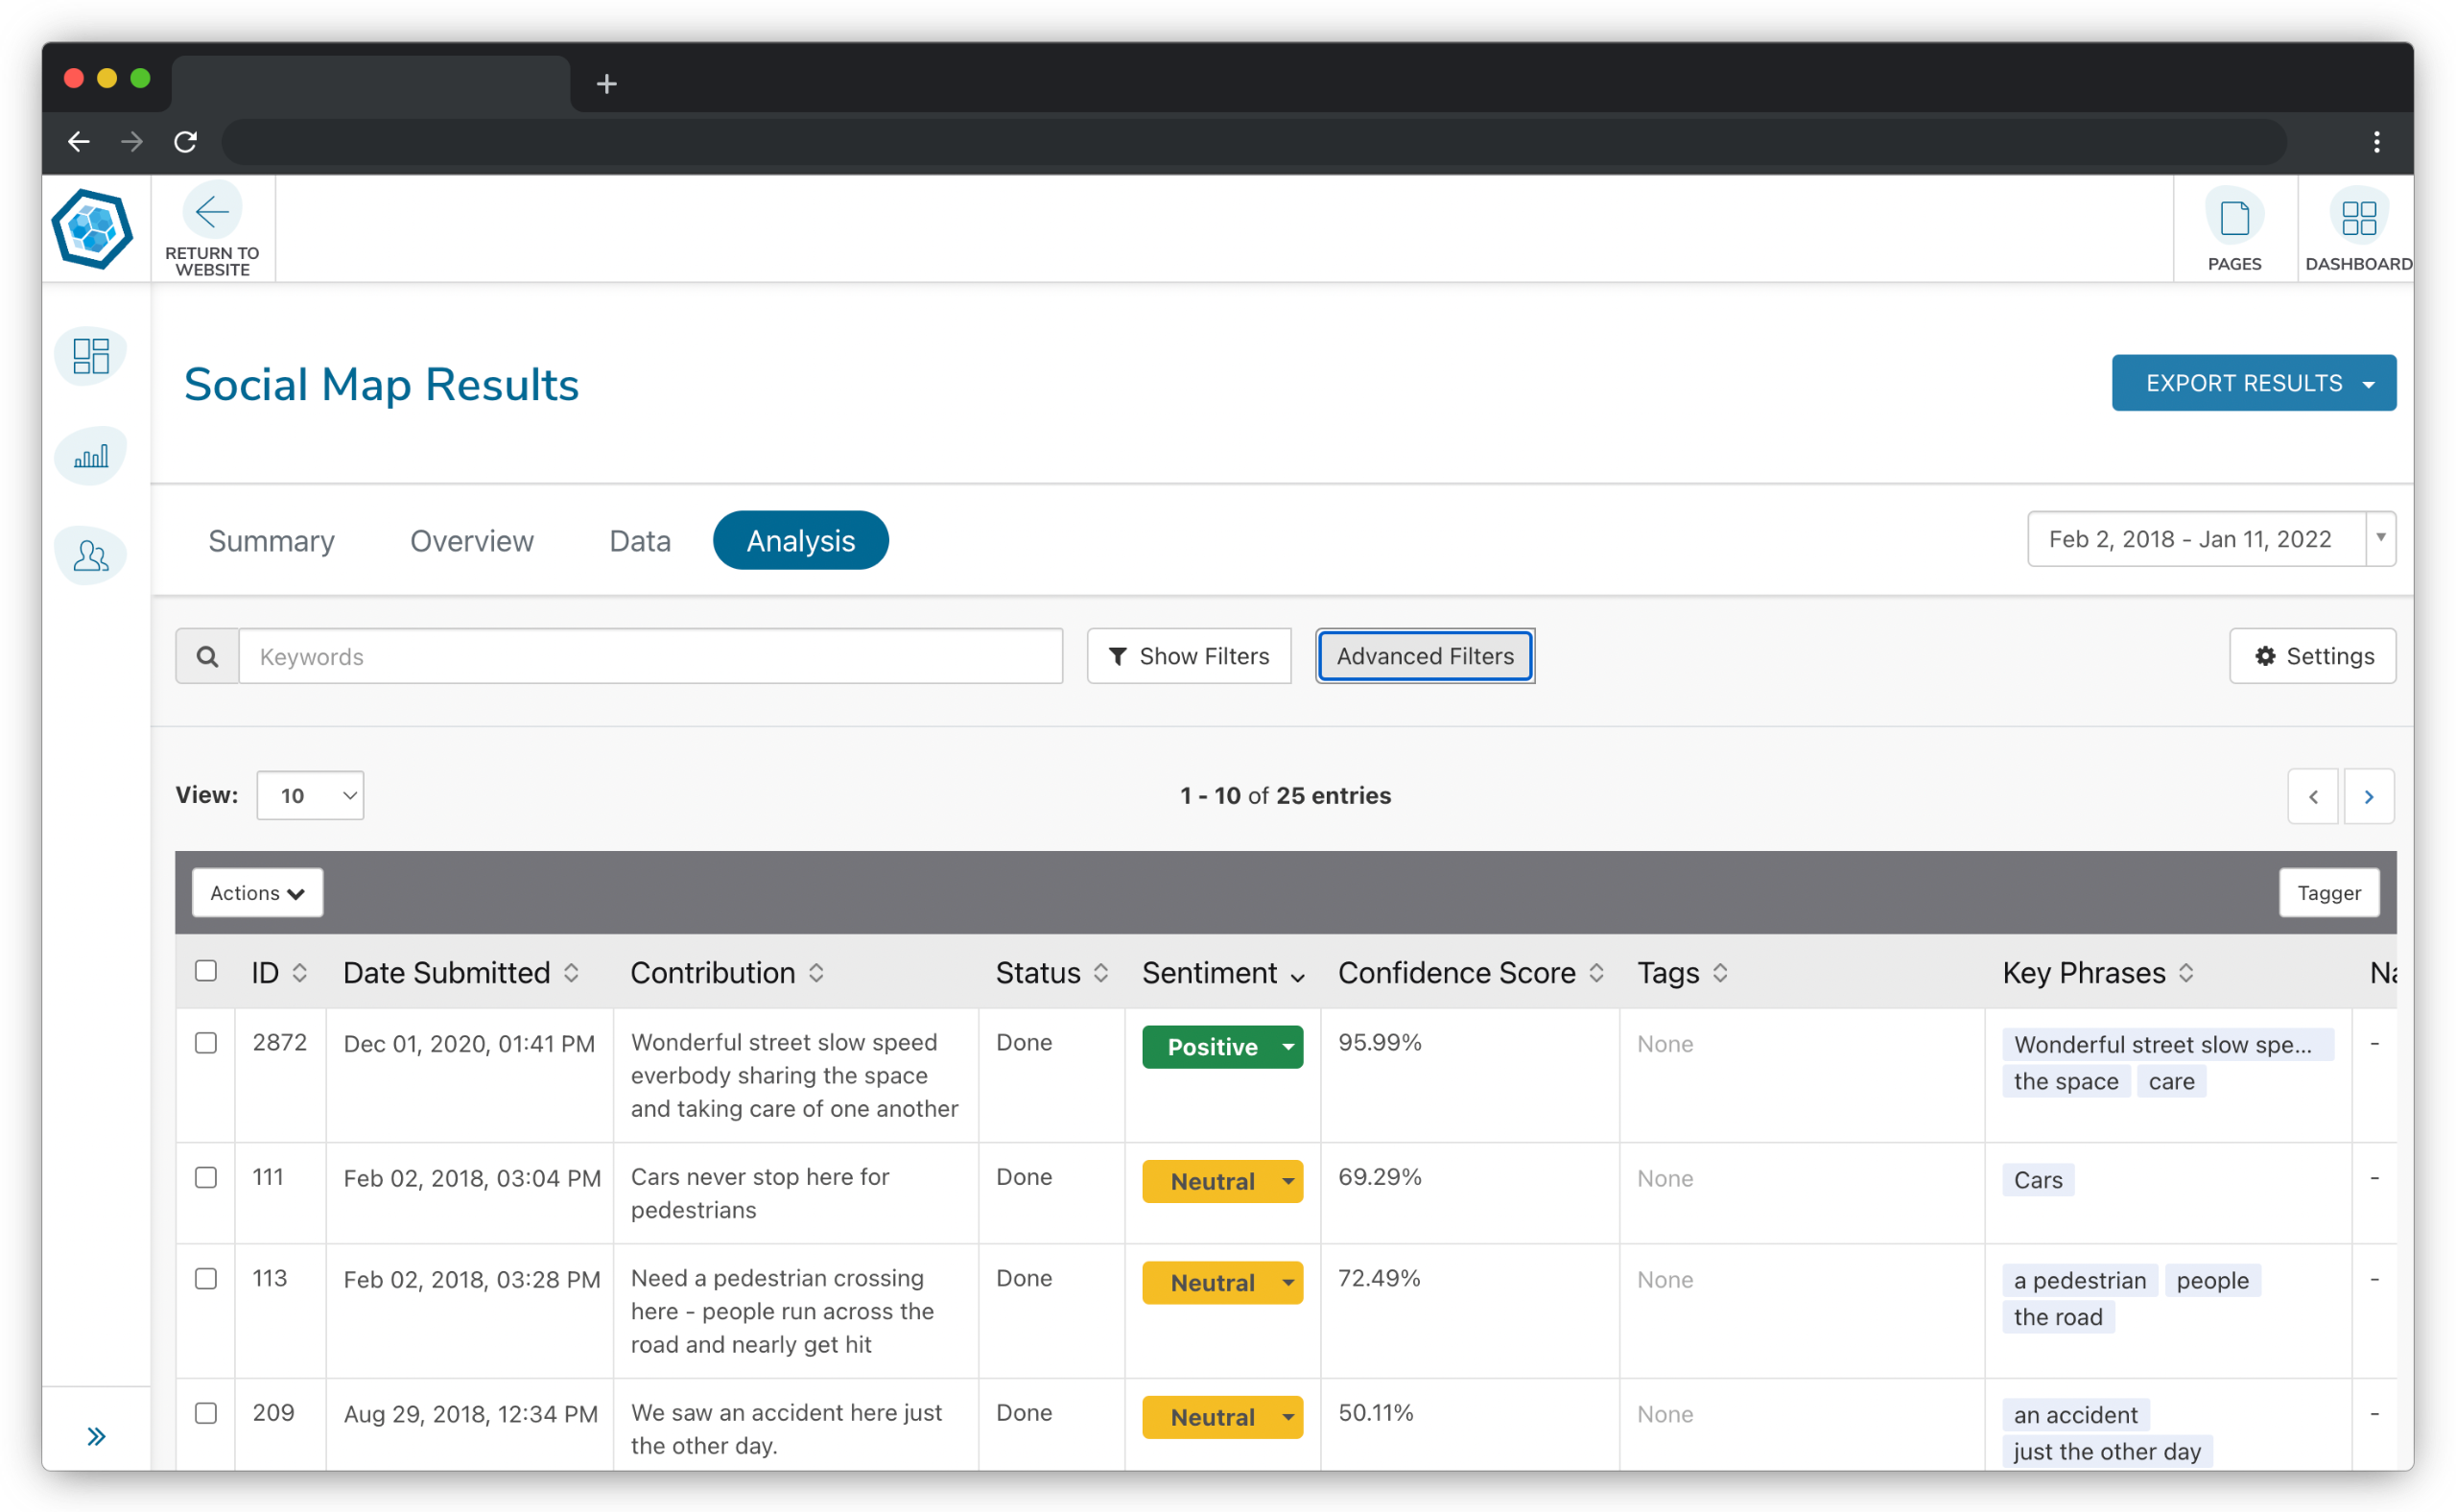Image resolution: width=2456 pixels, height=1512 pixels.
Task: Toggle the checkbox for entry ID 111
Action: pos(205,1177)
